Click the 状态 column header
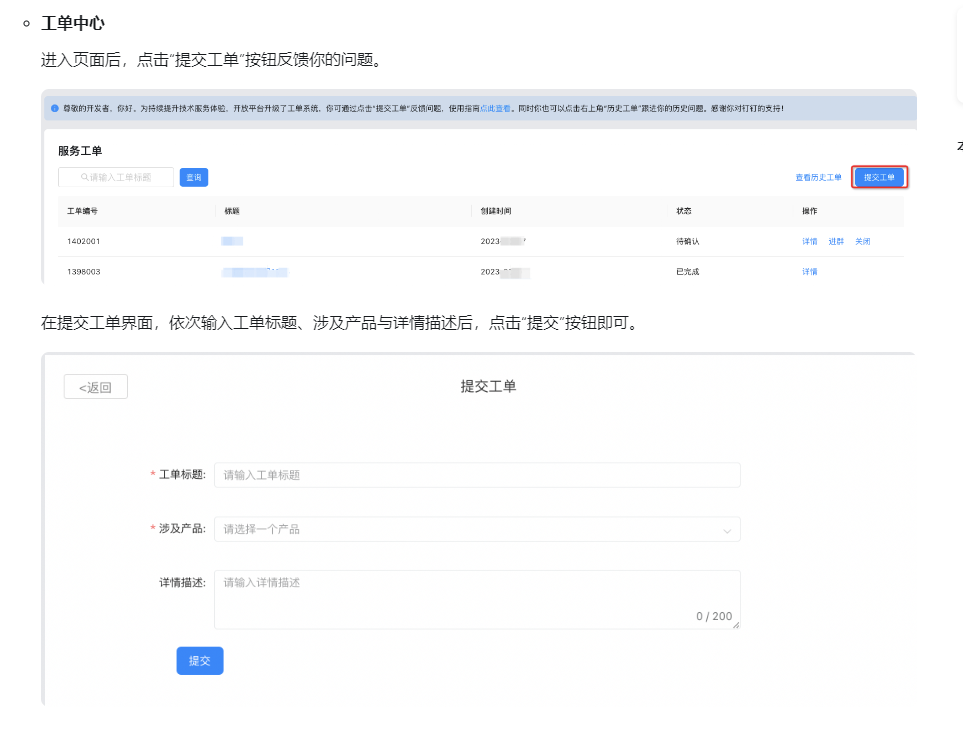 tap(684, 211)
